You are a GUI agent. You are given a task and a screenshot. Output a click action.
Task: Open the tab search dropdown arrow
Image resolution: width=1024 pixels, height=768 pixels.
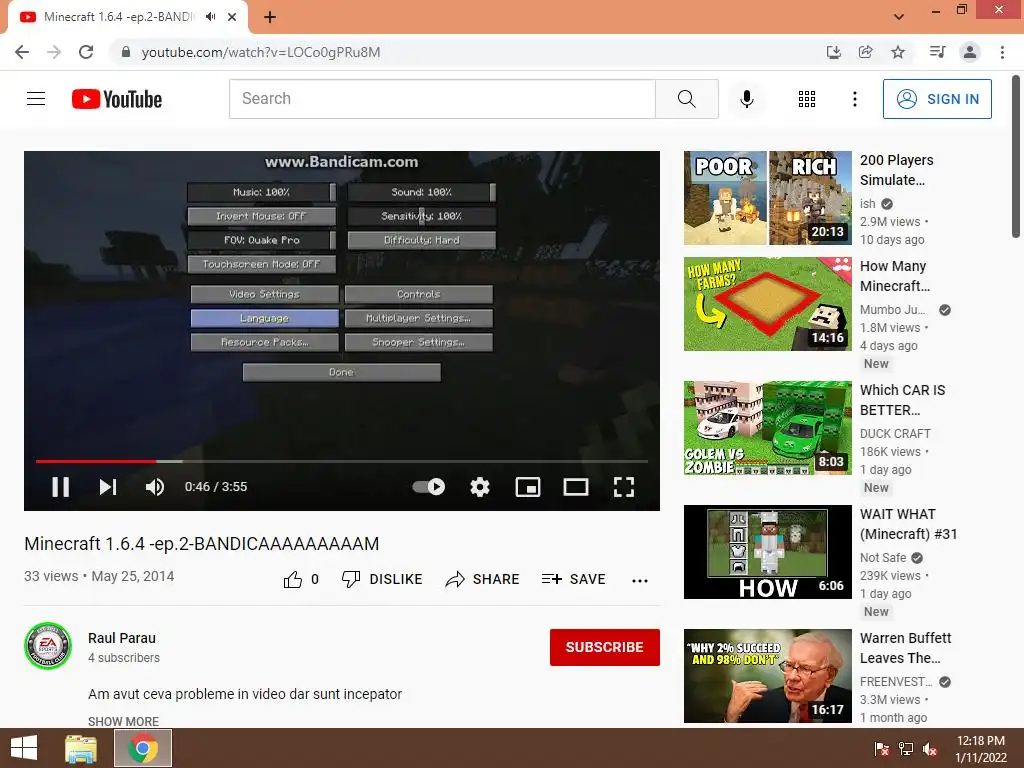click(x=899, y=17)
